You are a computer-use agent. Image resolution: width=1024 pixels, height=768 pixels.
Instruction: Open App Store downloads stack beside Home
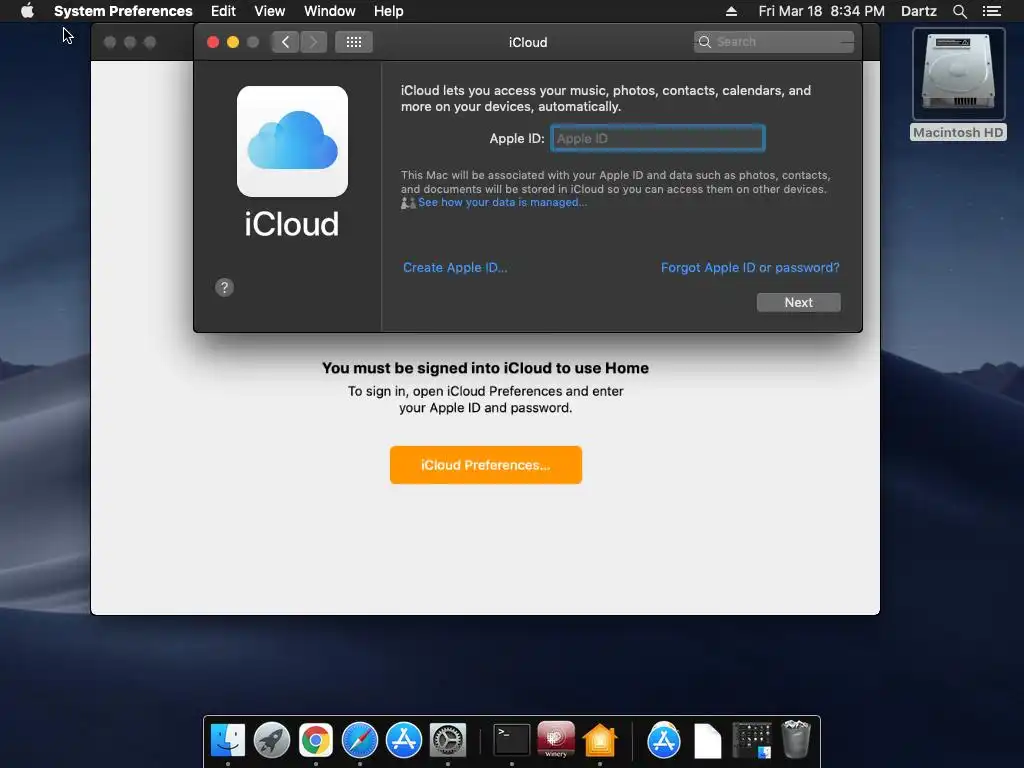[664, 740]
